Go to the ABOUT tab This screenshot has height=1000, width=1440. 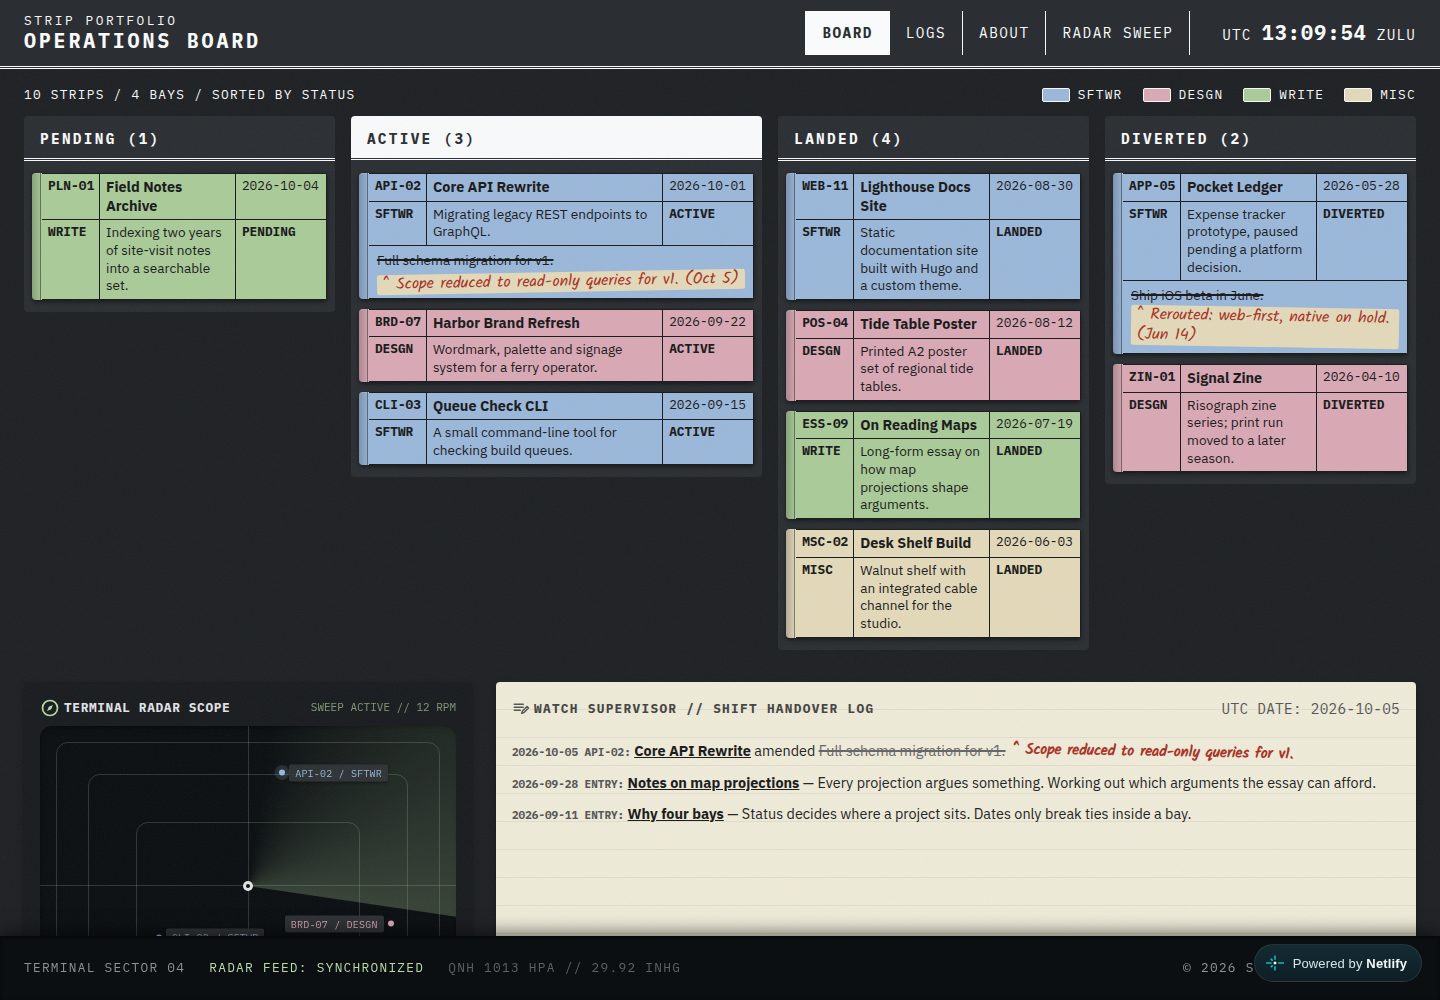click(x=1003, y=33)
